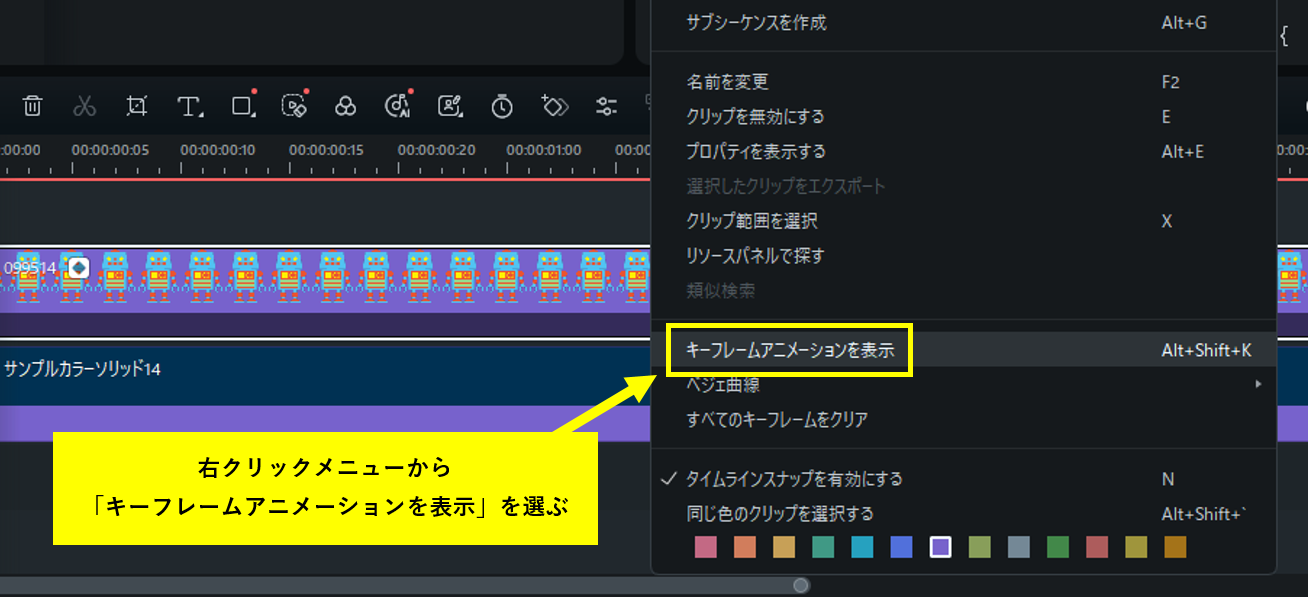Screen dimensions: 1308x597
Task: Select the Text tool
Action: point(186,105)
